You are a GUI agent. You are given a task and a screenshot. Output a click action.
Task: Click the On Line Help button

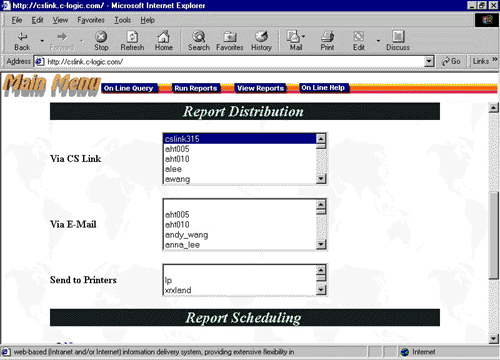[x=323, y=88]
